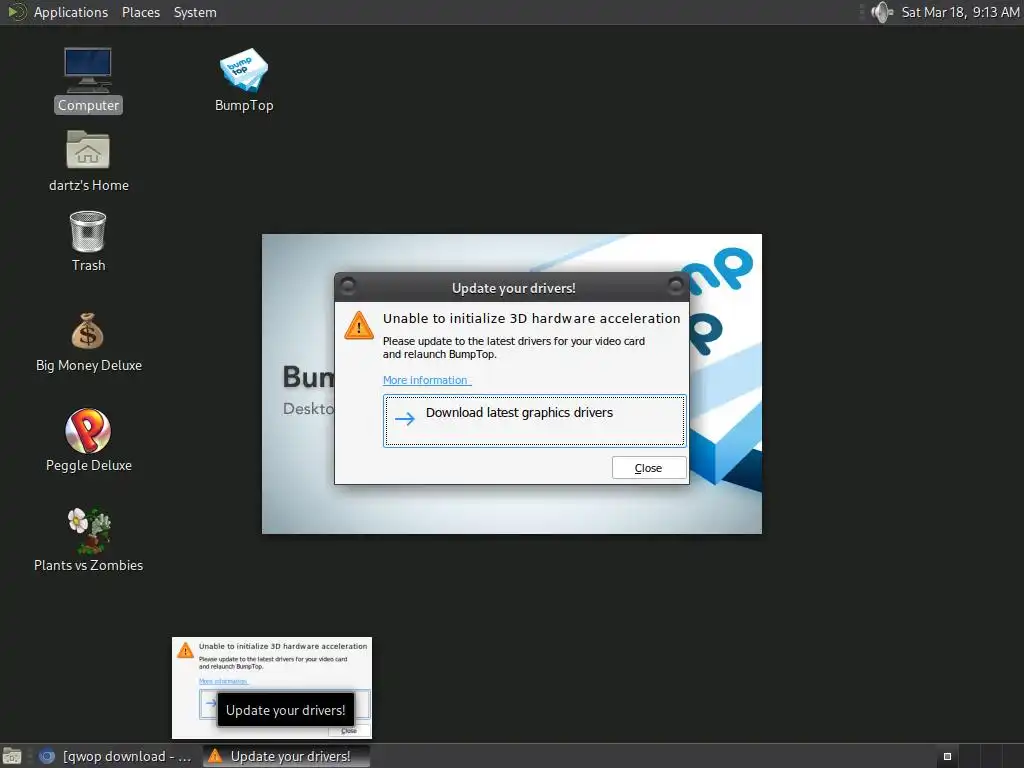
Task: Open the System menu
Action: (x=195, y=12)
